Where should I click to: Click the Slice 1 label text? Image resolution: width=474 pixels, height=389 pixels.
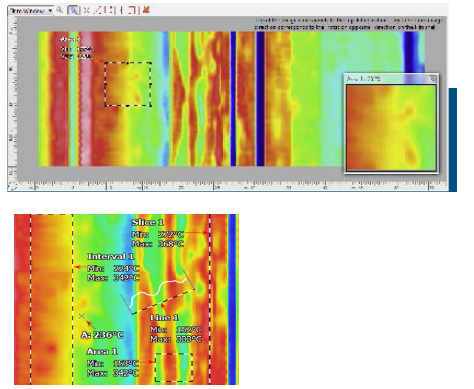pyautogui.click(x=147, y=222)
